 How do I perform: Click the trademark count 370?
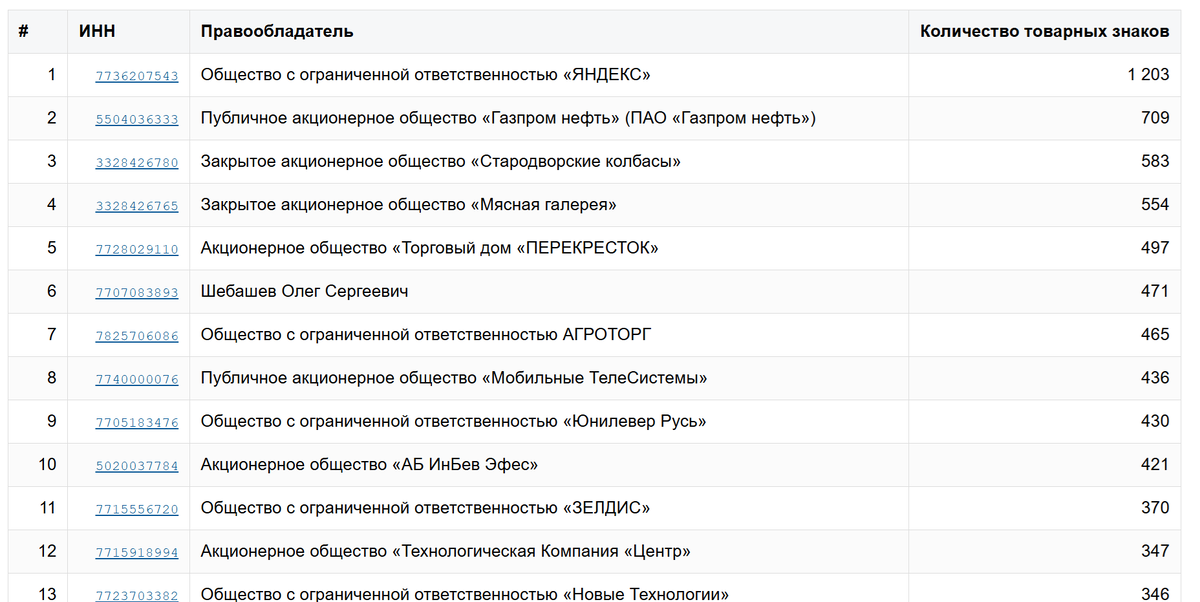pos(1155,508)
